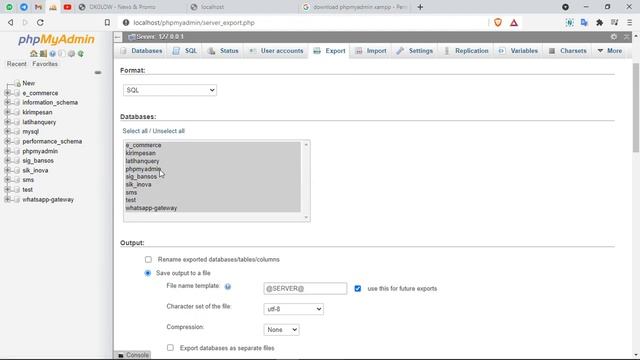Go back in browser history

point(11,22)
